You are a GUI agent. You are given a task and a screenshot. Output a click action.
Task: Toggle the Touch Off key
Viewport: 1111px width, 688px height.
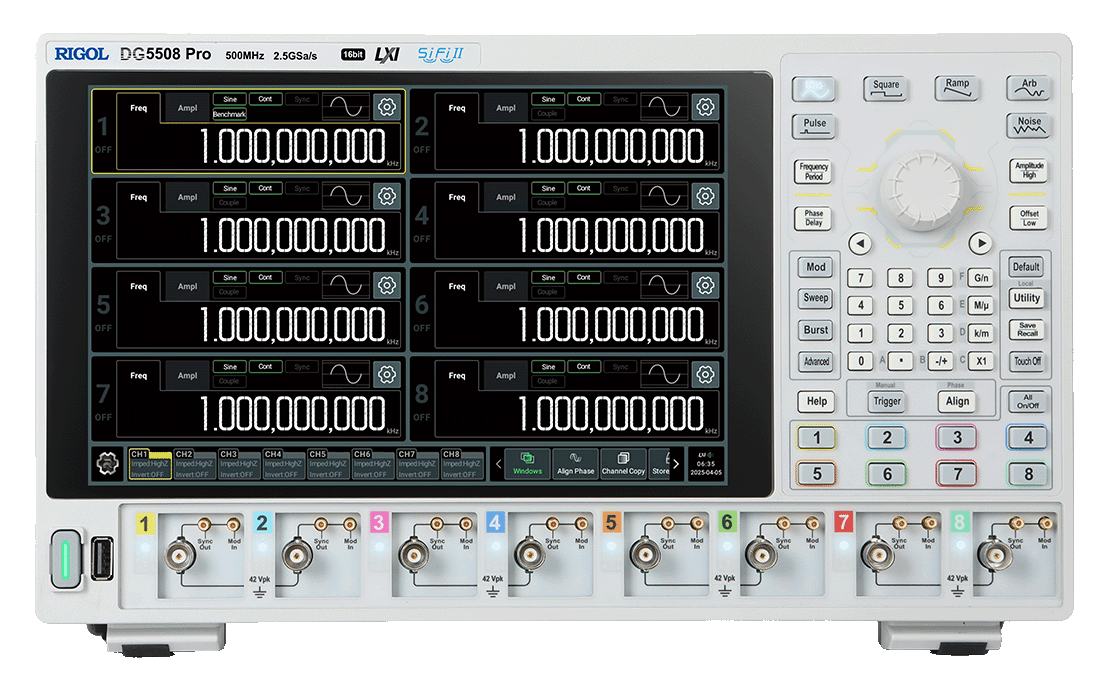(1027, 362)
